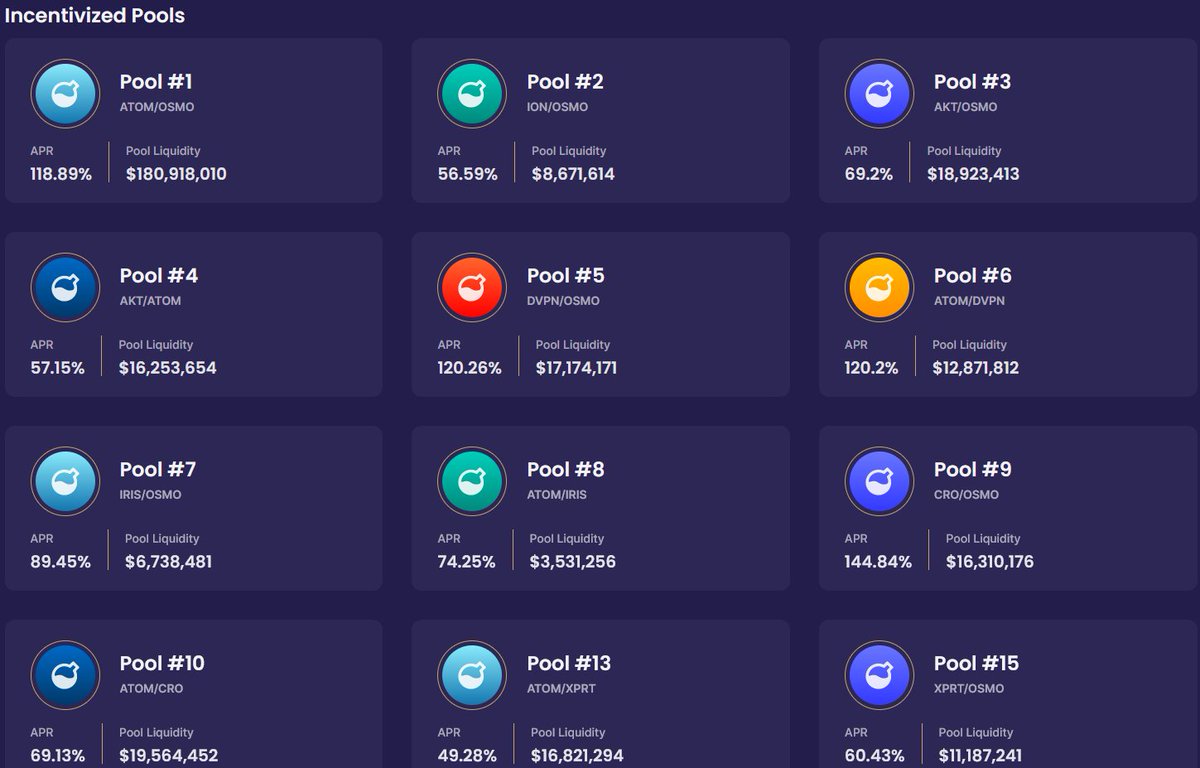
Task: Click the Pool #13 flask icon
Action: click(x=472, y=676)
